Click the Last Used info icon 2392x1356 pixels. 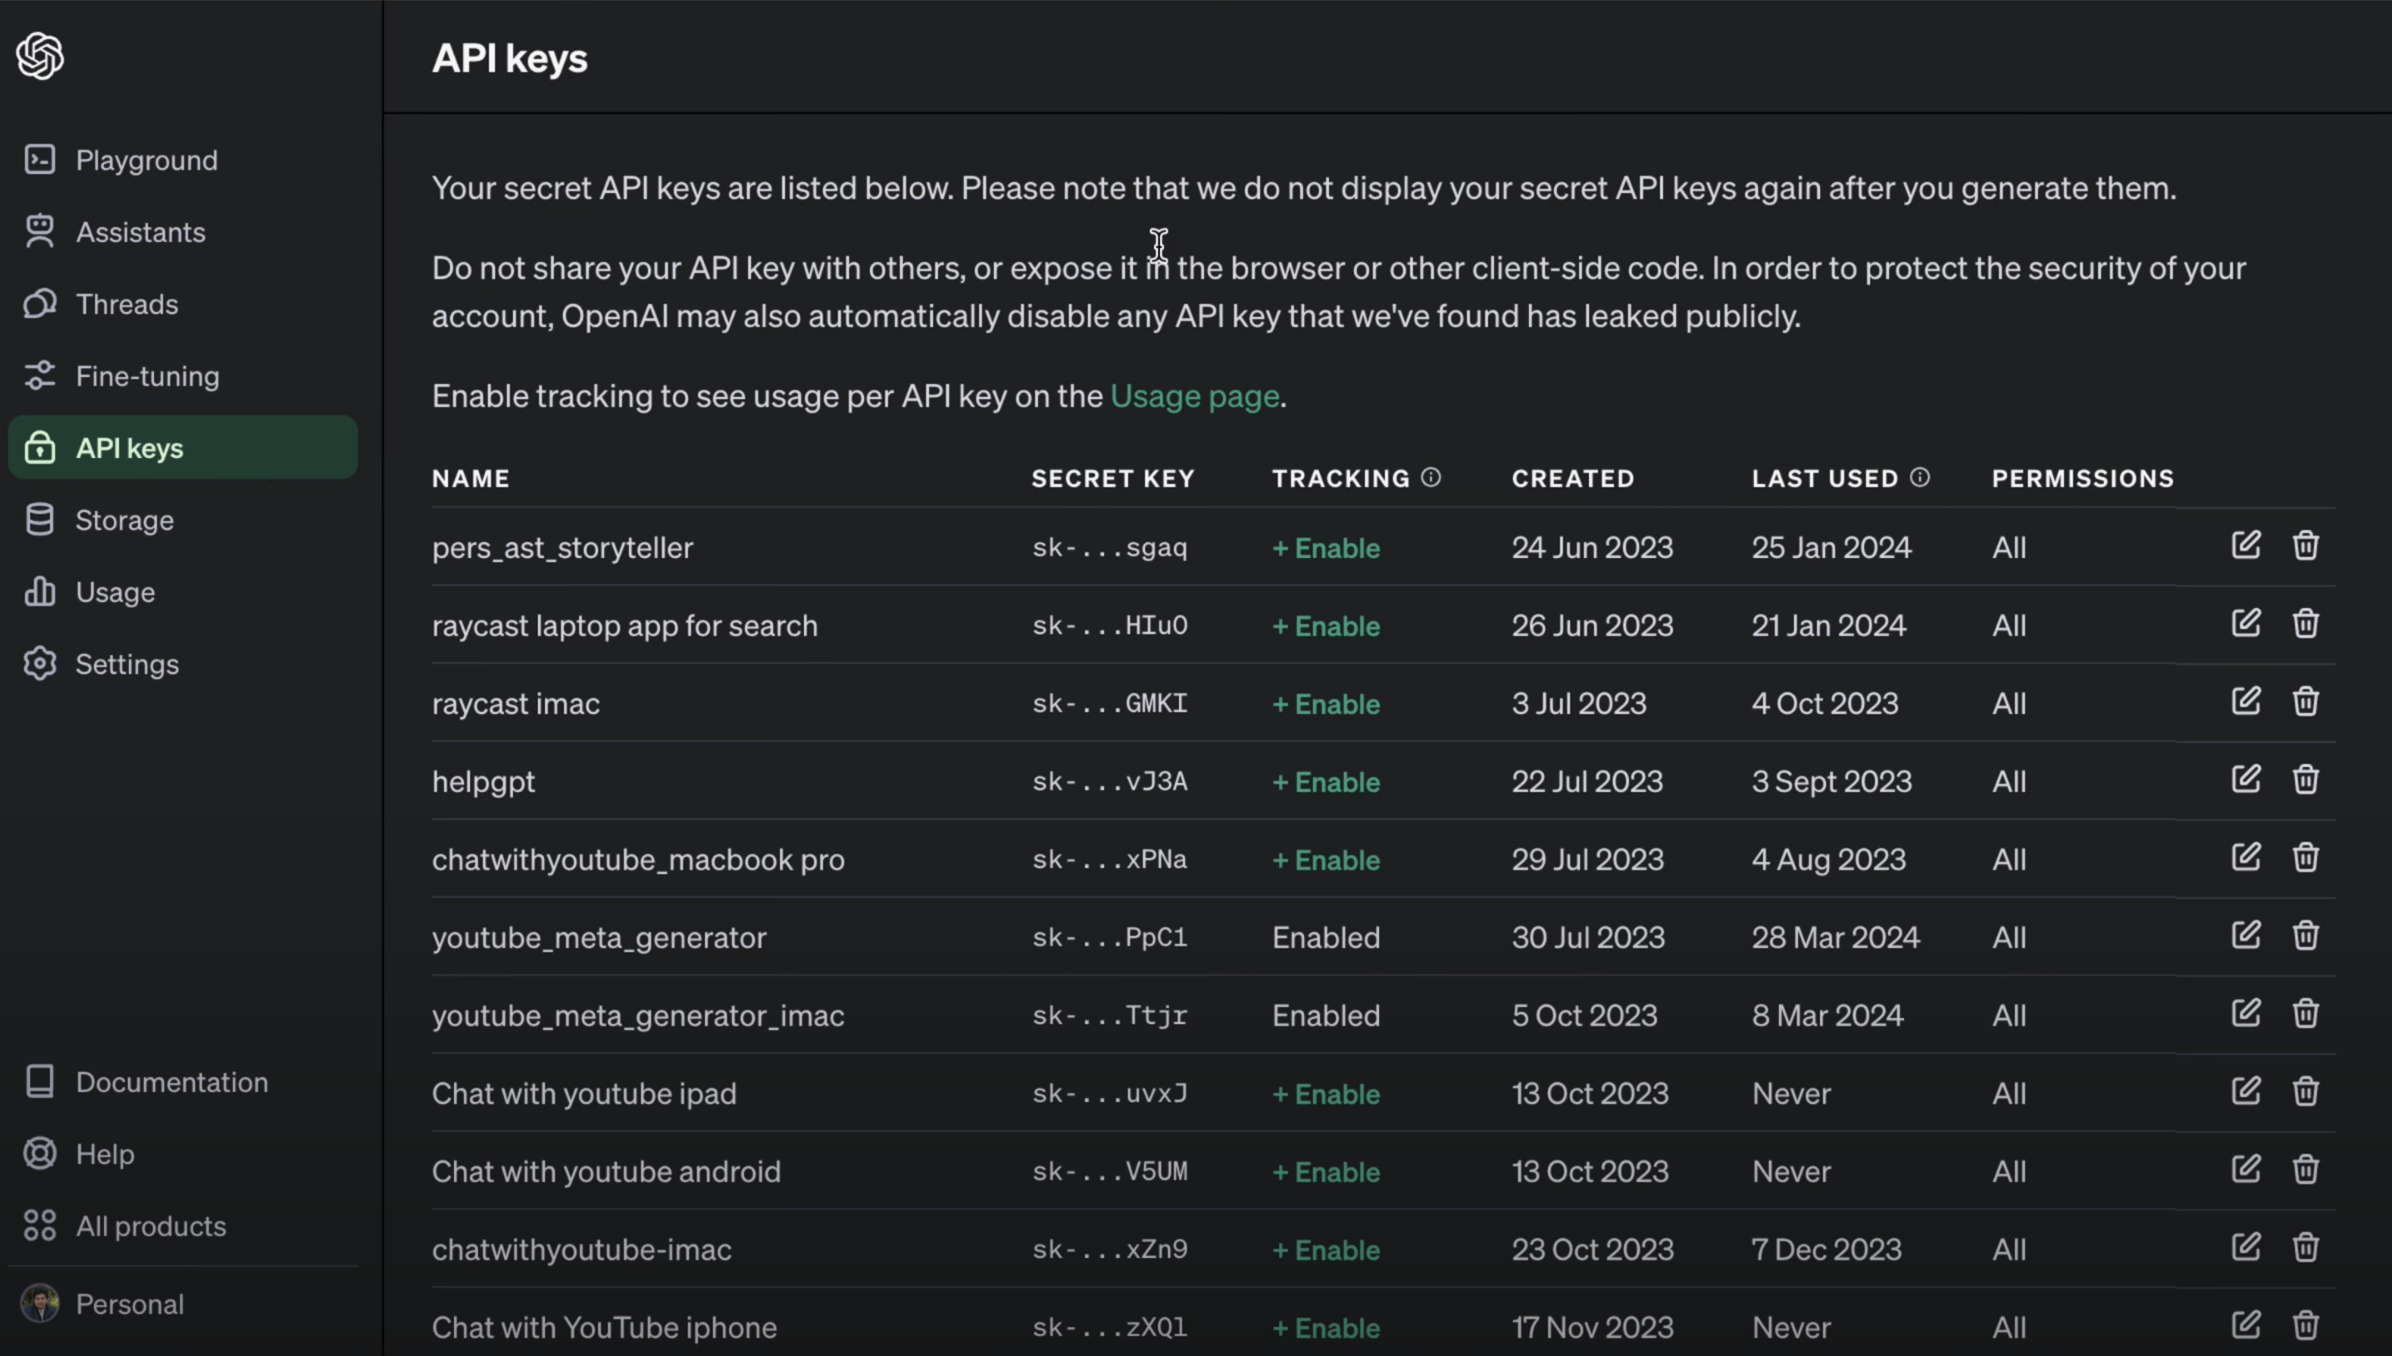point(1919,477)
